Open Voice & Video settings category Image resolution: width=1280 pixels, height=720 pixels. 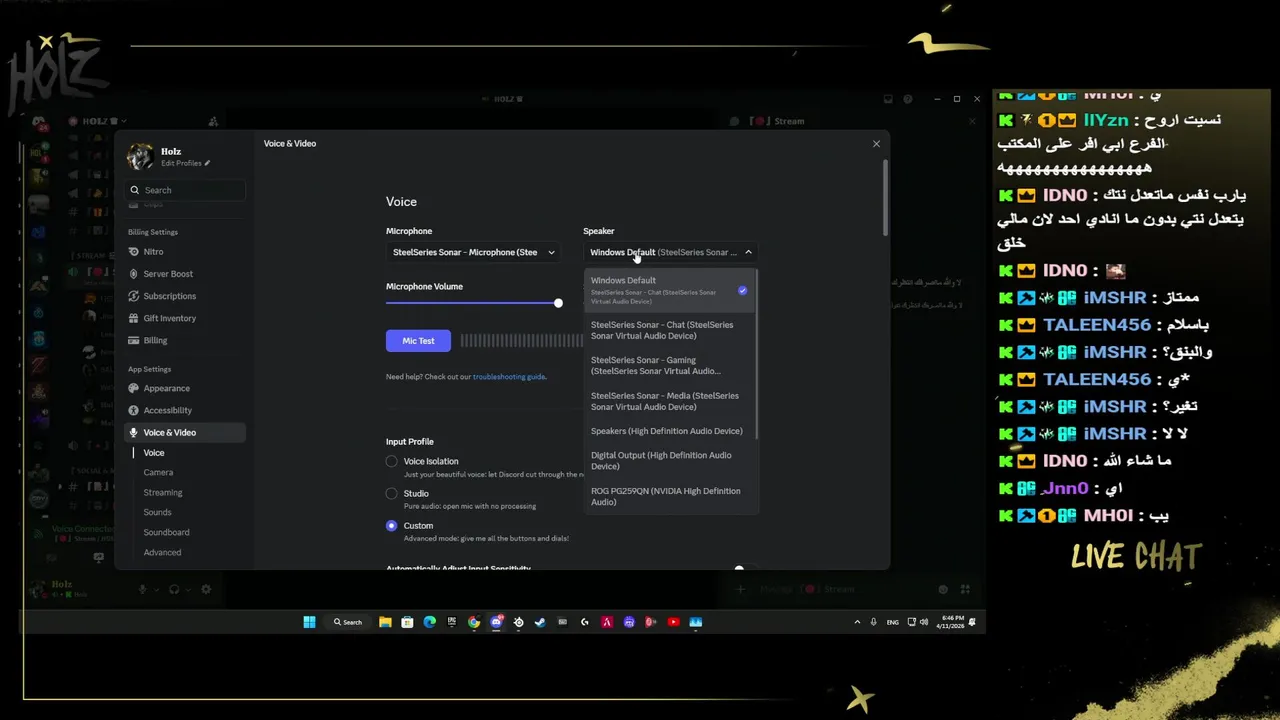tap(185, 432)
